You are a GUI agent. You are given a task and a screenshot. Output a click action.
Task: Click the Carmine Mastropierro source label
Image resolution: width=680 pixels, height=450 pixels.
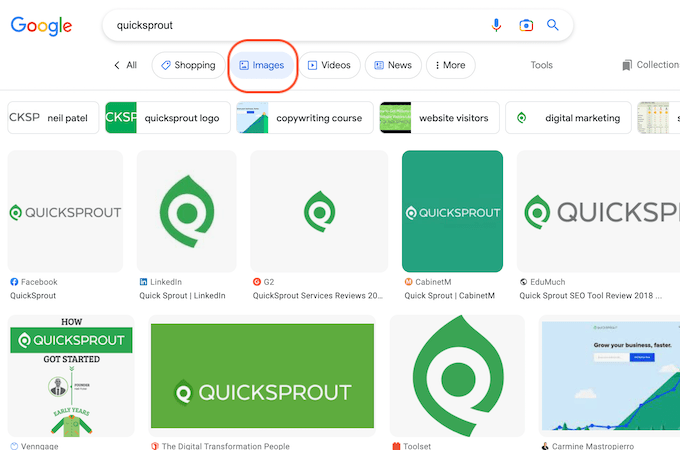point(593,446)
